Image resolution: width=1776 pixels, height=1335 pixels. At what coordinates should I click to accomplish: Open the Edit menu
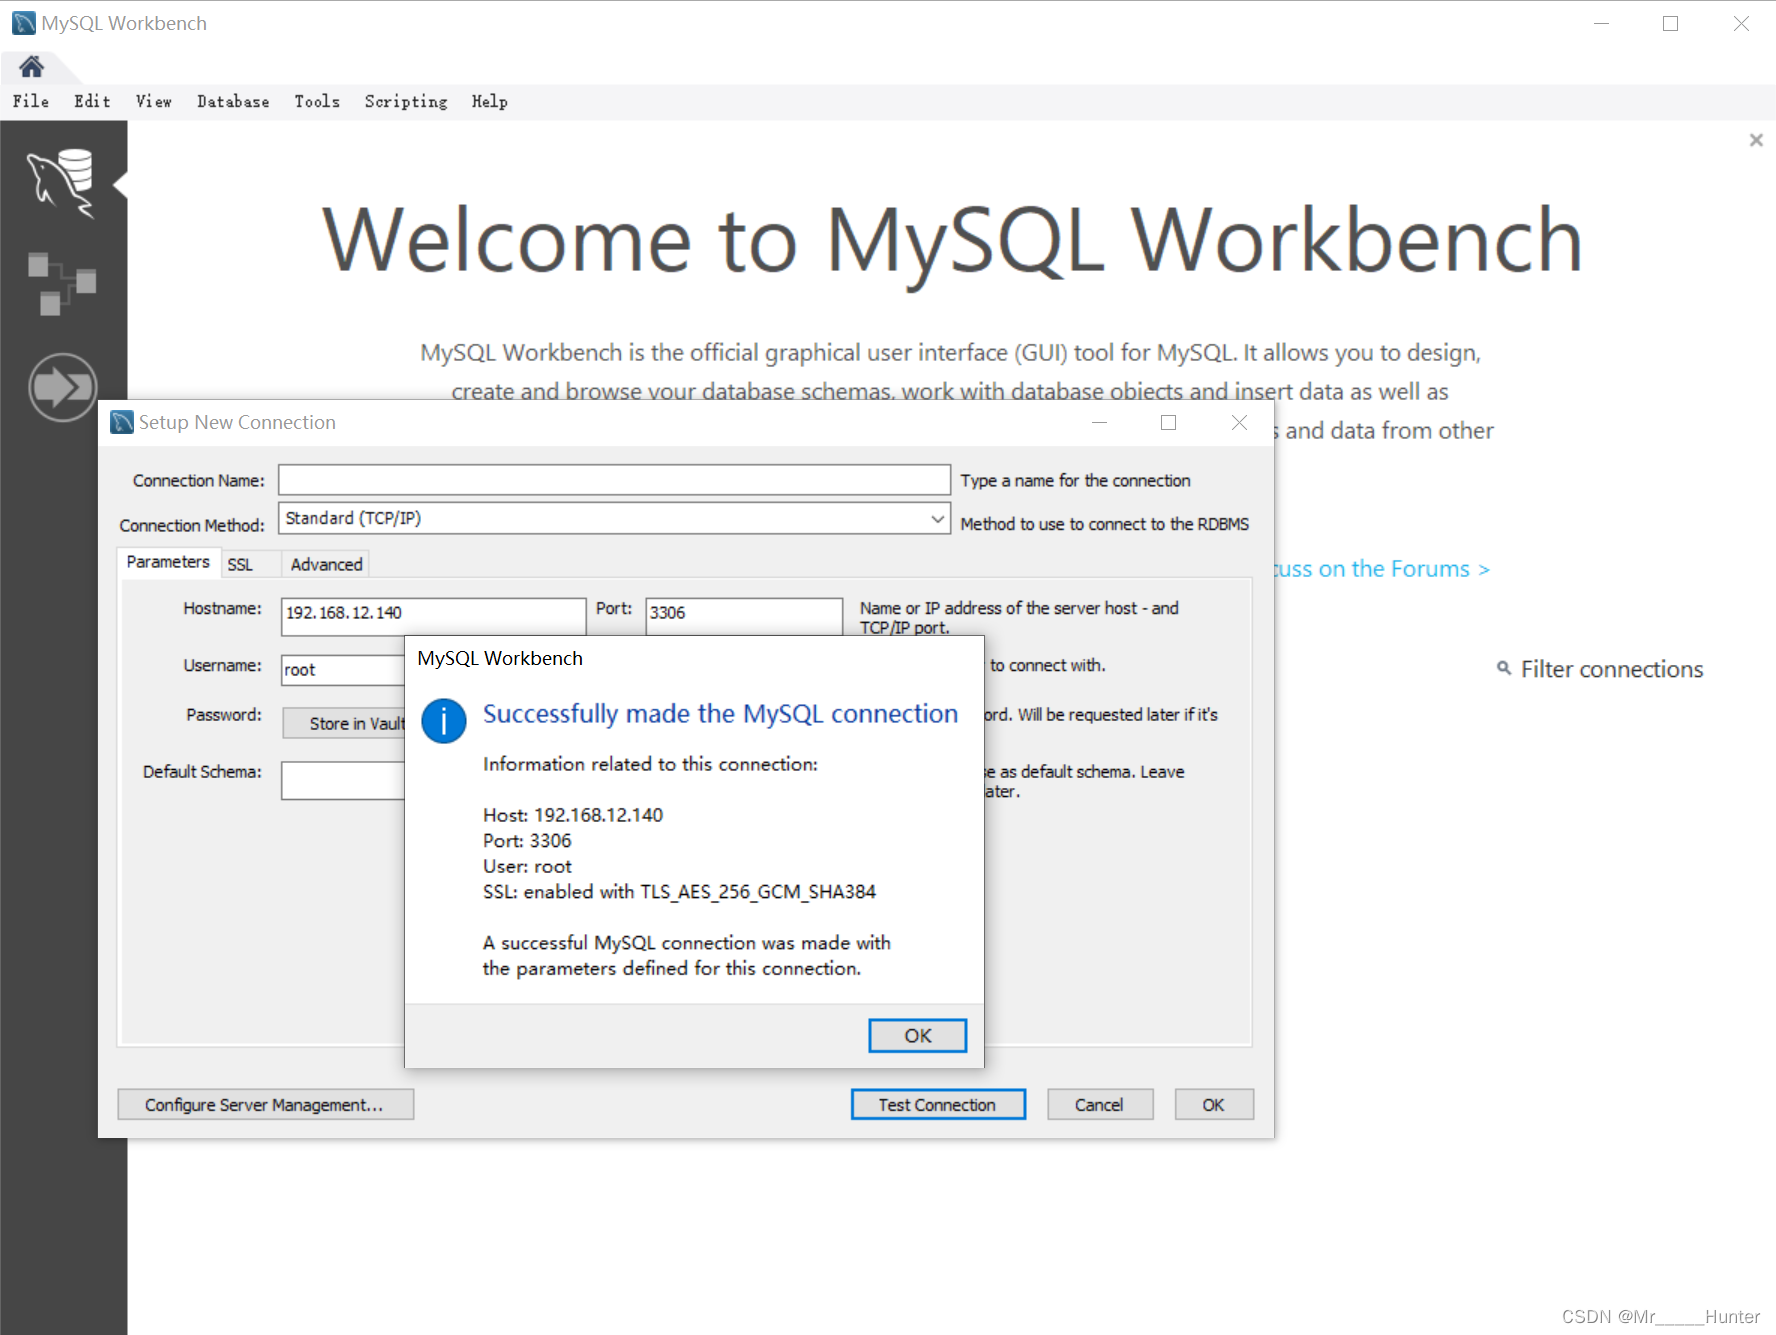click(x=92, y=101)
